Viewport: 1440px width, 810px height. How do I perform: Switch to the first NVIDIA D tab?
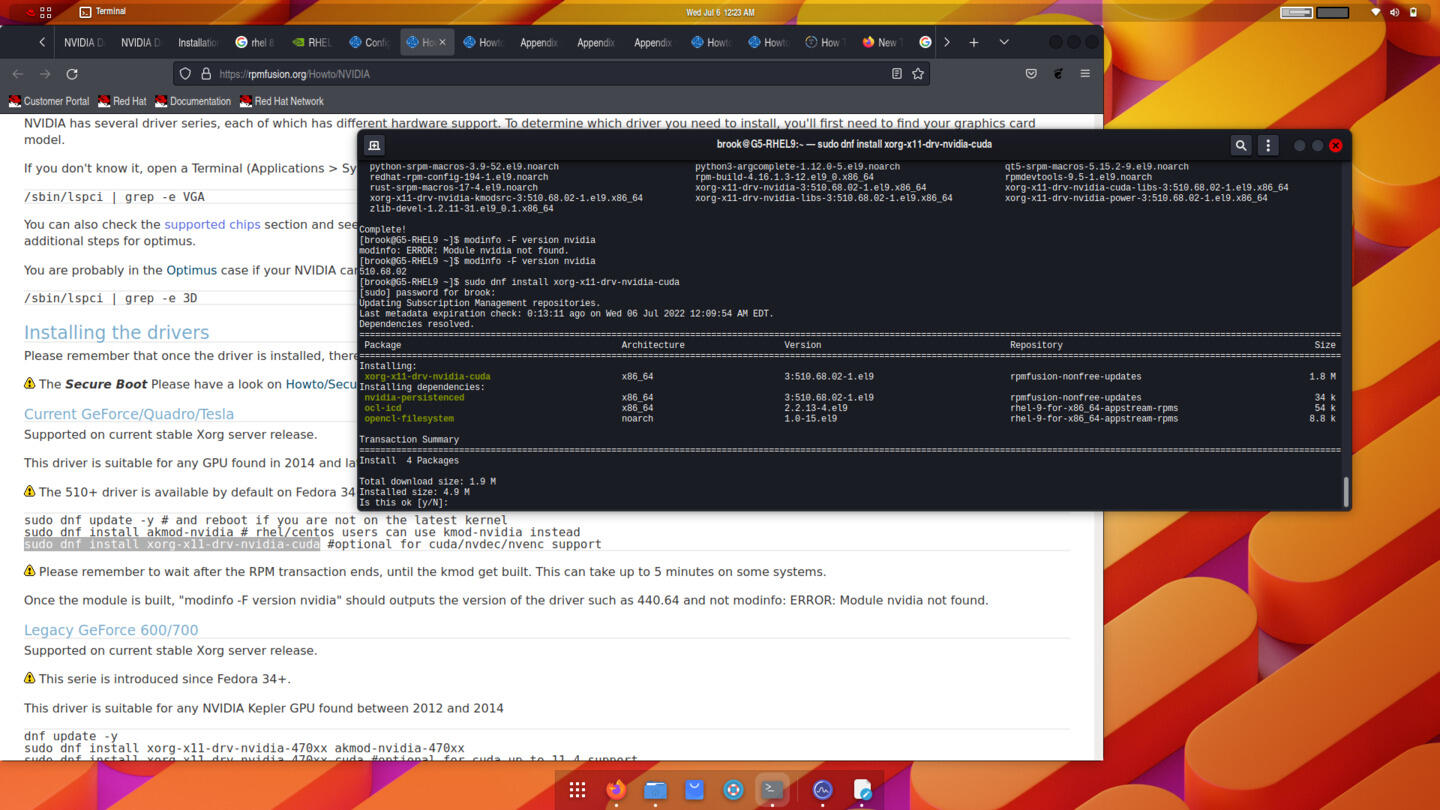click(84, 42)
